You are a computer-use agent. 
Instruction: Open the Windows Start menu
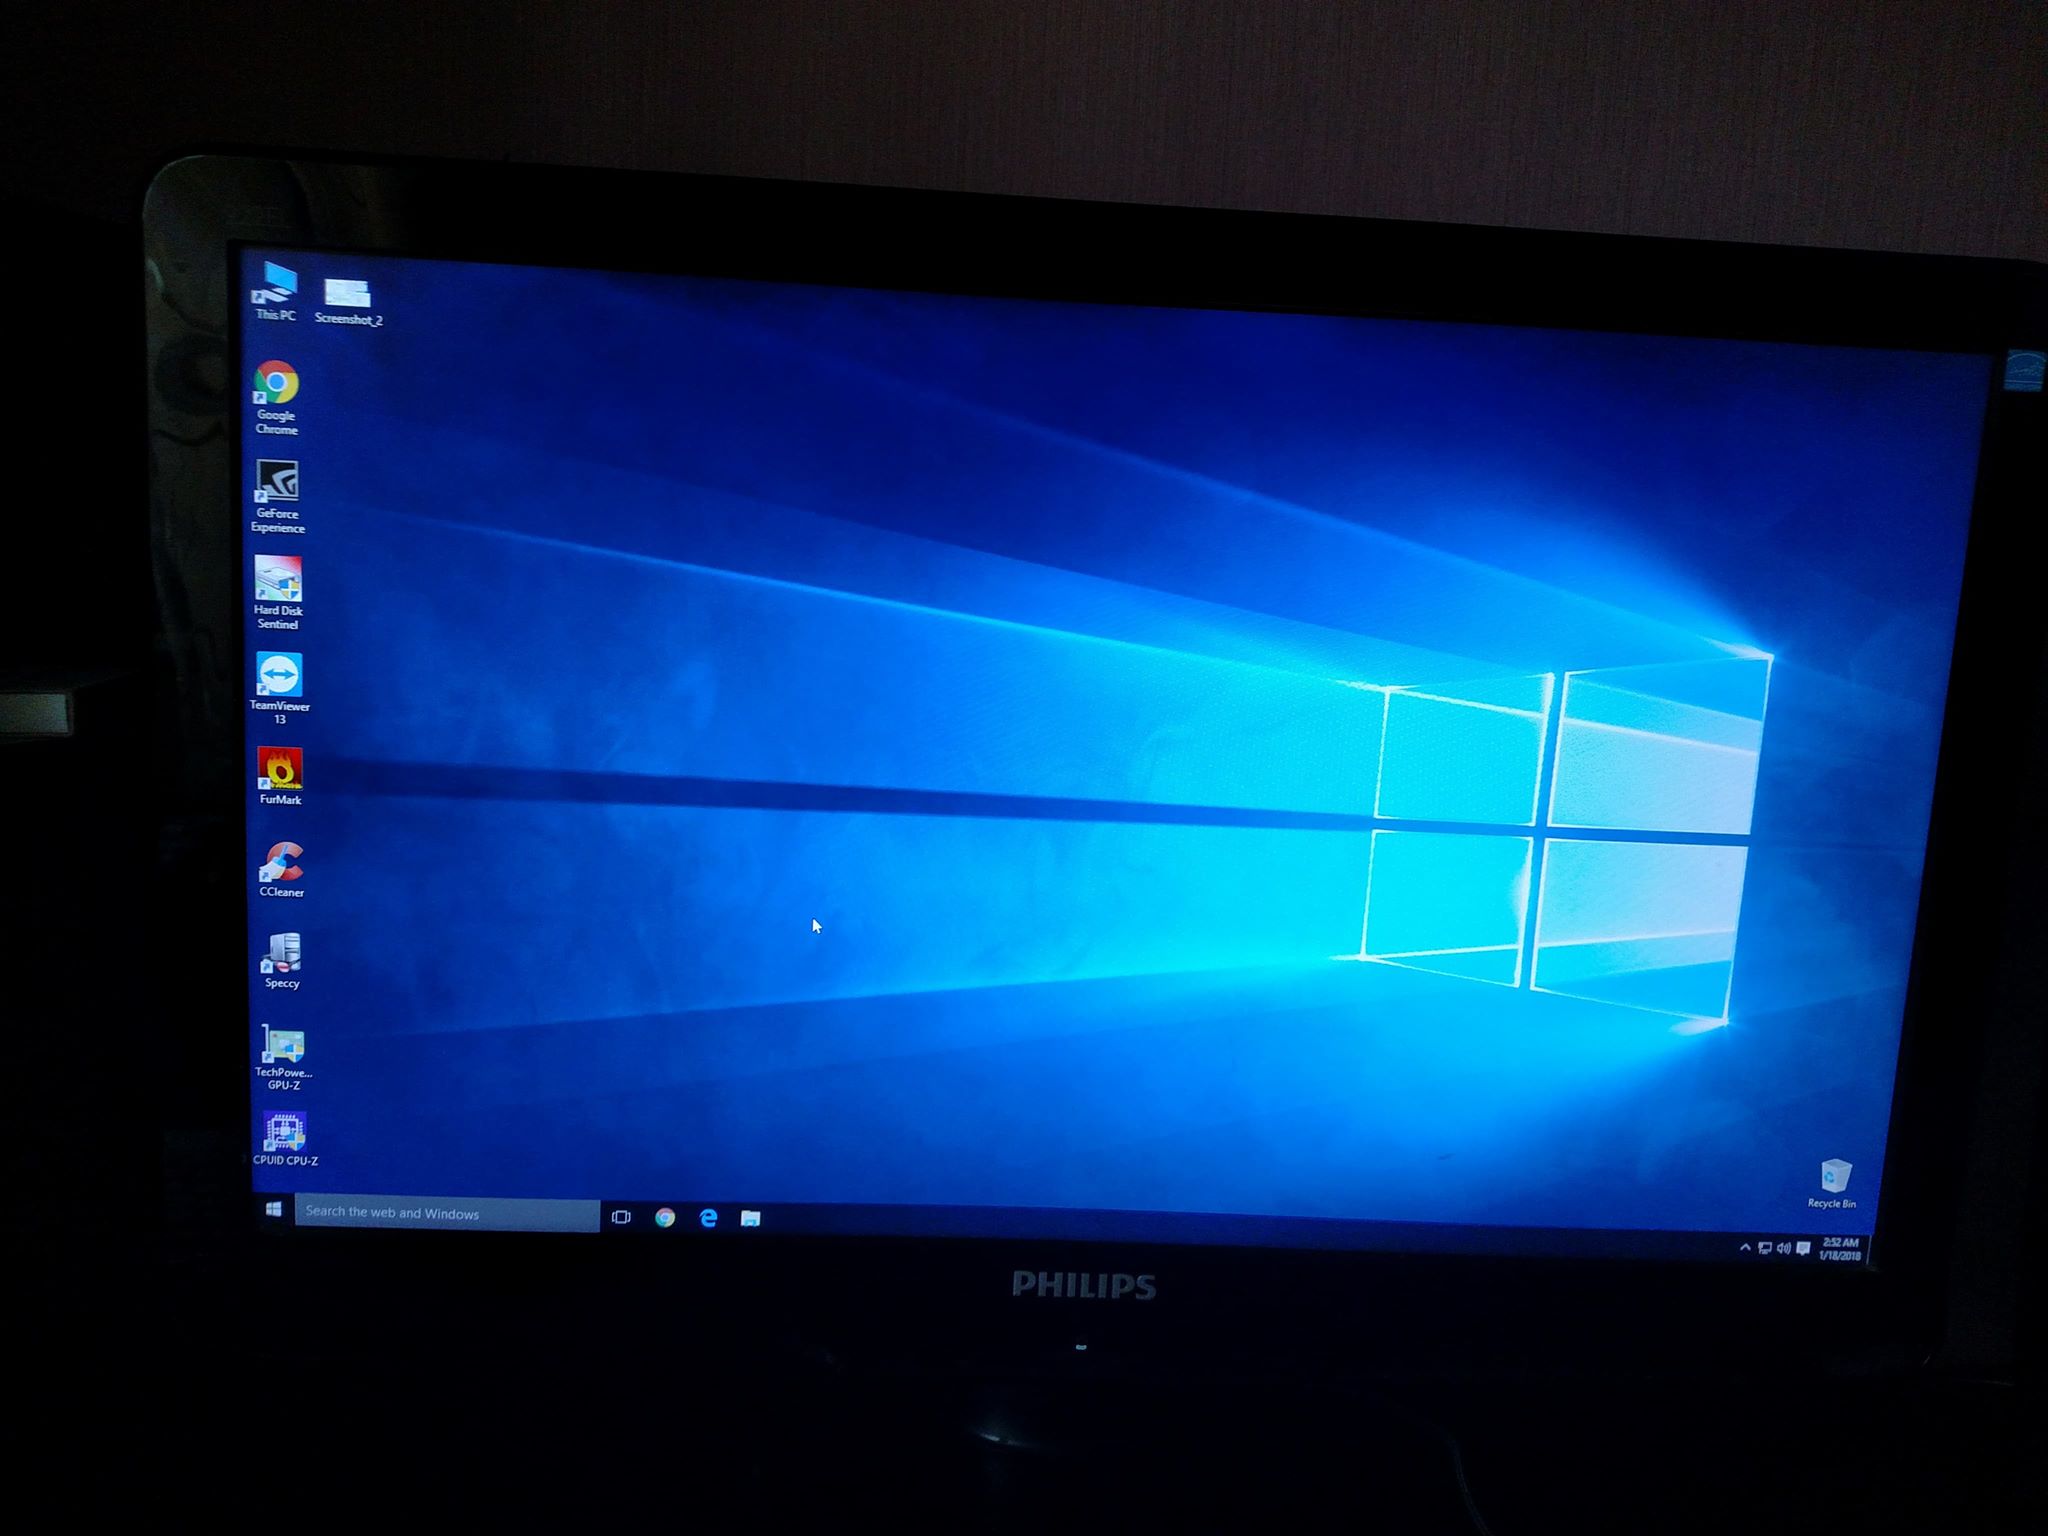click(274, 1209)
